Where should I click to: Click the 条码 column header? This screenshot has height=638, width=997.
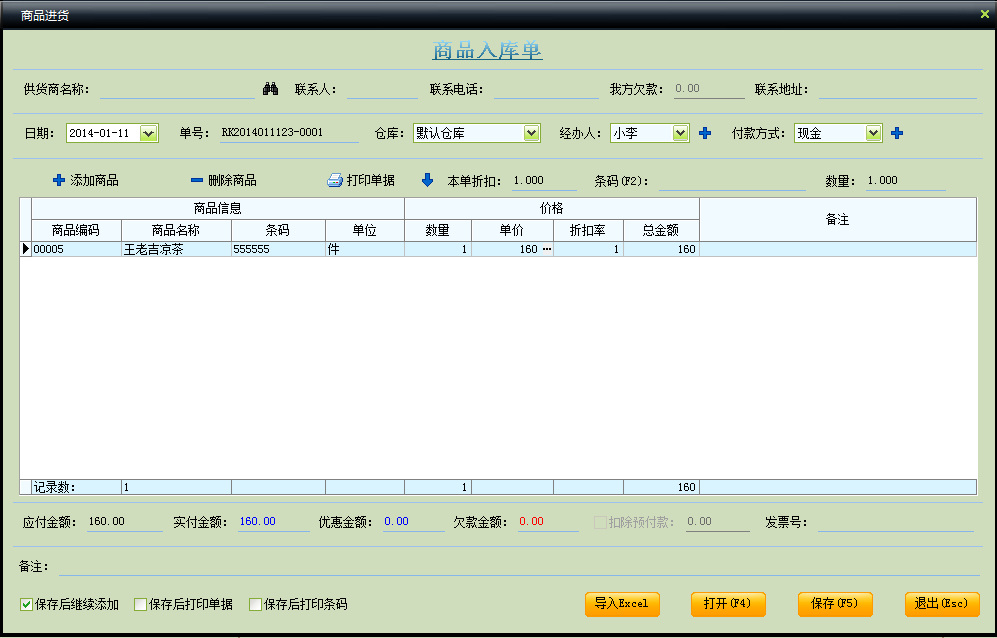(x=278, y=230)
